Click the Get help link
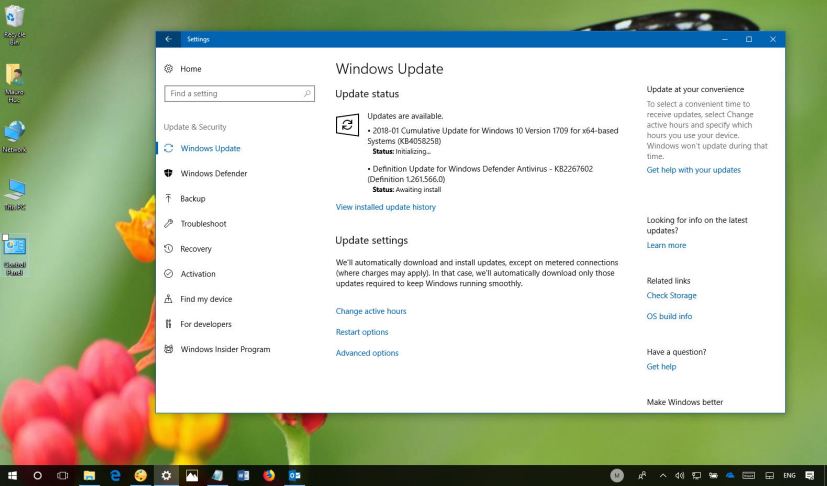Image resolution: width=827 pixels, height=486 pixels. 661,367
